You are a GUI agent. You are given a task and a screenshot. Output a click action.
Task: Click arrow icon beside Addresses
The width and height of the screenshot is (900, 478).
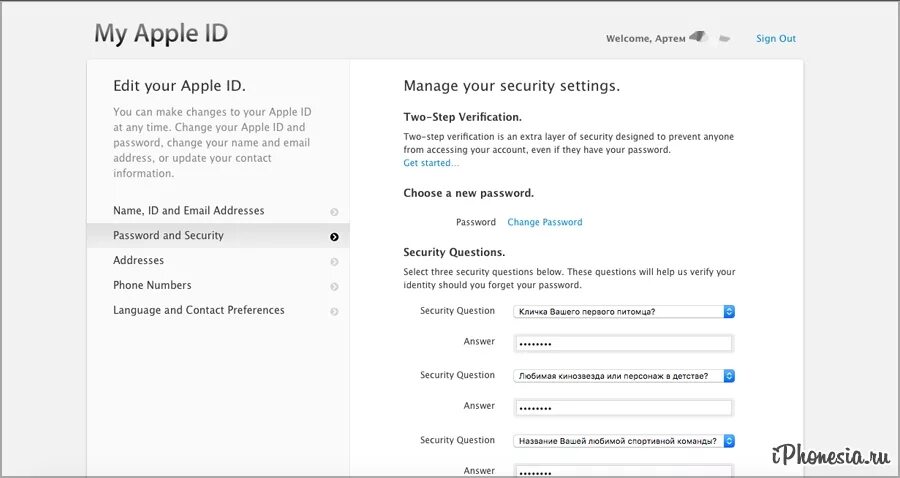(x=334, y=262)
